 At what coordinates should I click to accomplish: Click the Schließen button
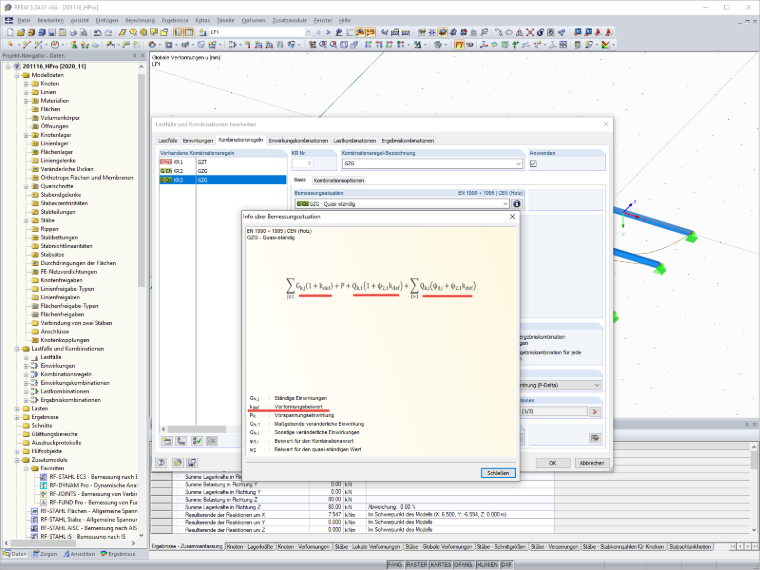point(498,473)
